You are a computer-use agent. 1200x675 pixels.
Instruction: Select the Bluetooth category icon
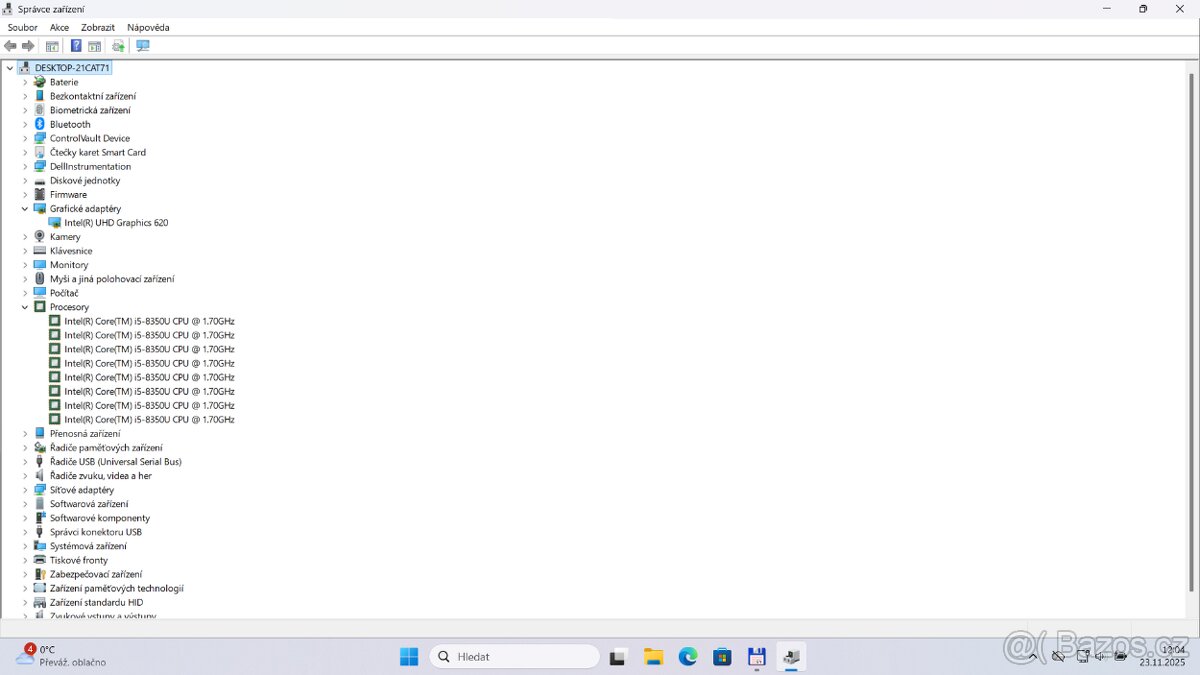coord(40,124)
